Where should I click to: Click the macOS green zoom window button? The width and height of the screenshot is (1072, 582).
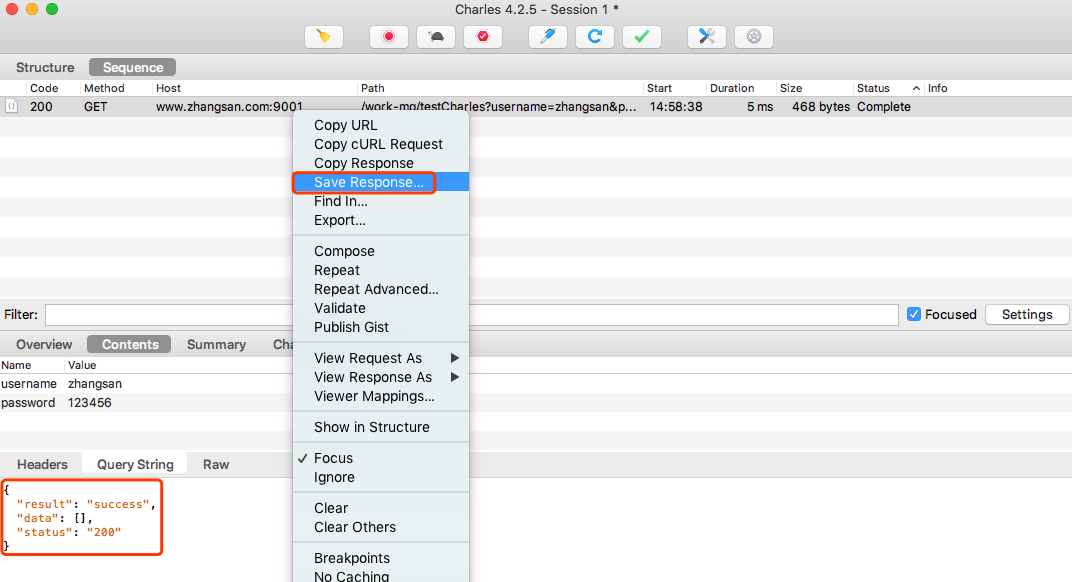(52, 9)
